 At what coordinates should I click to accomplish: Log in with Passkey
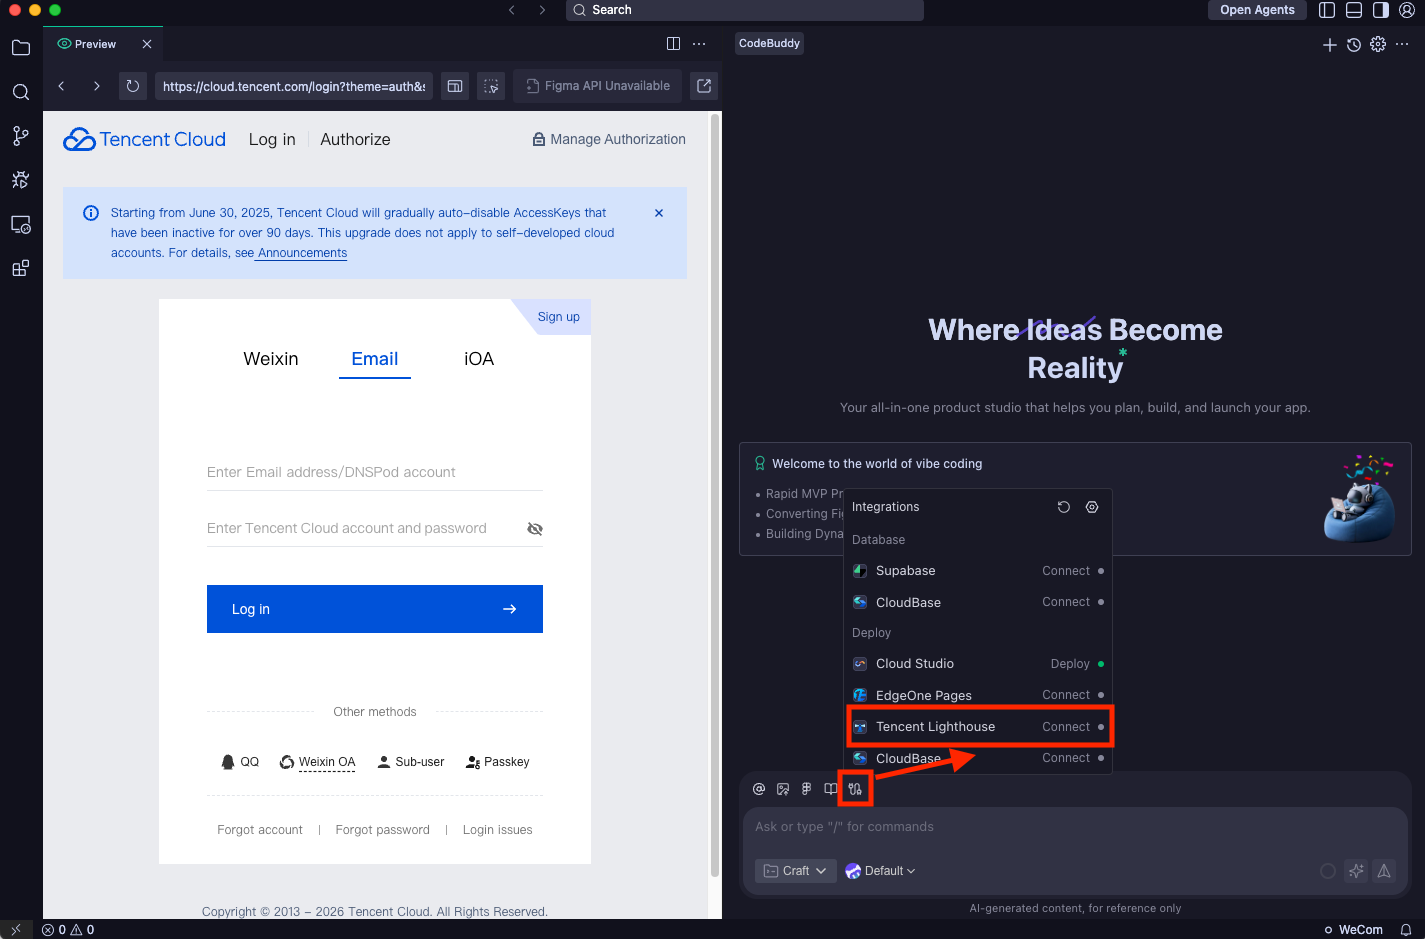pyautogui.click(x=498, y=762)
